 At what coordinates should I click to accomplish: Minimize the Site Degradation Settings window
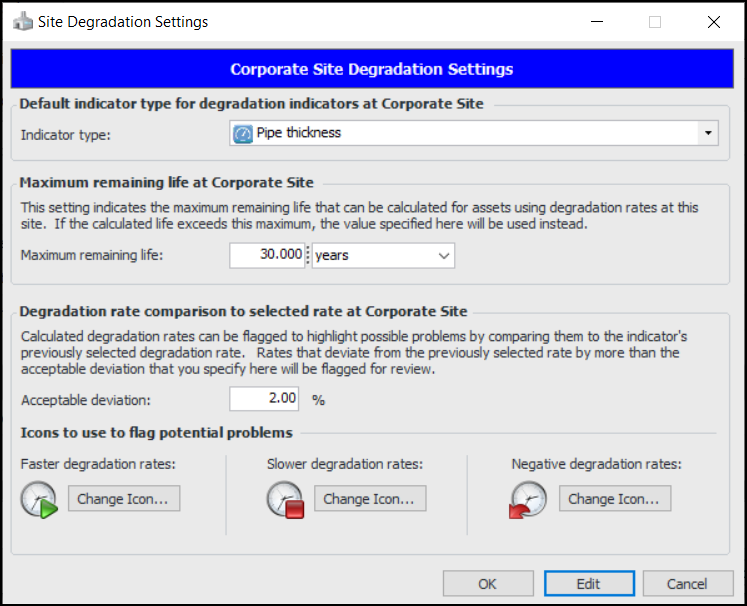click(x=596, y=22)
